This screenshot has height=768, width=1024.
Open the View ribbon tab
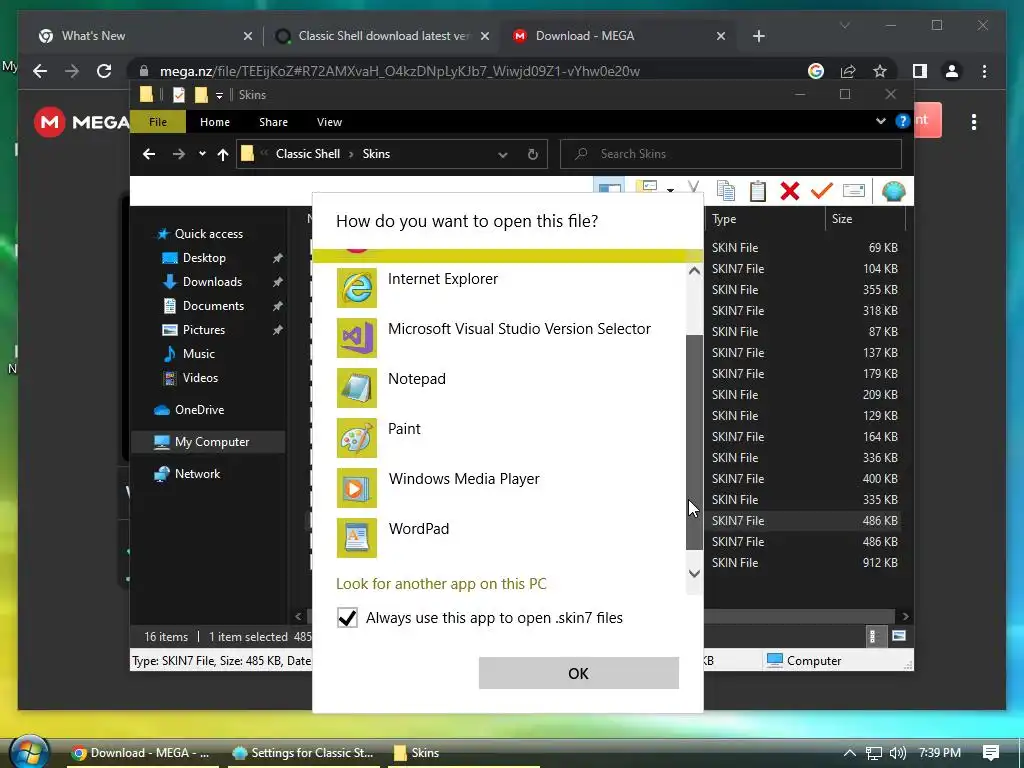pos(329,122)
